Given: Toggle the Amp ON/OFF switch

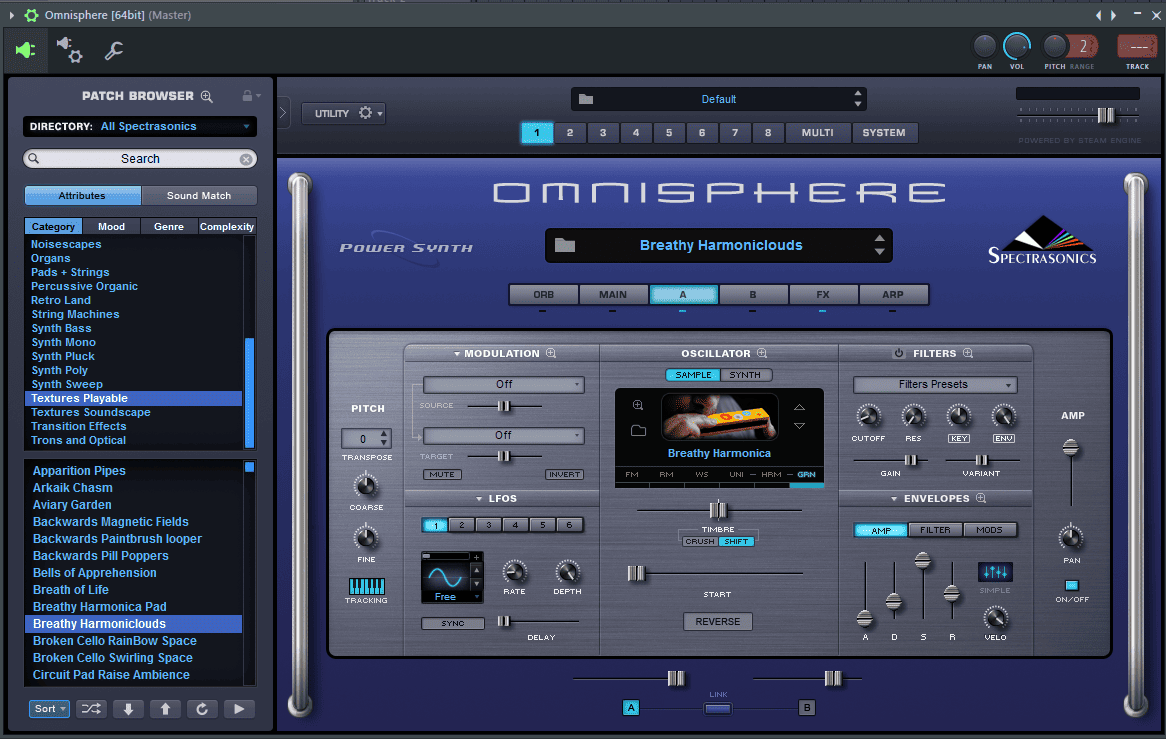Looking at the screenshot, I should tap(1072, 586).
